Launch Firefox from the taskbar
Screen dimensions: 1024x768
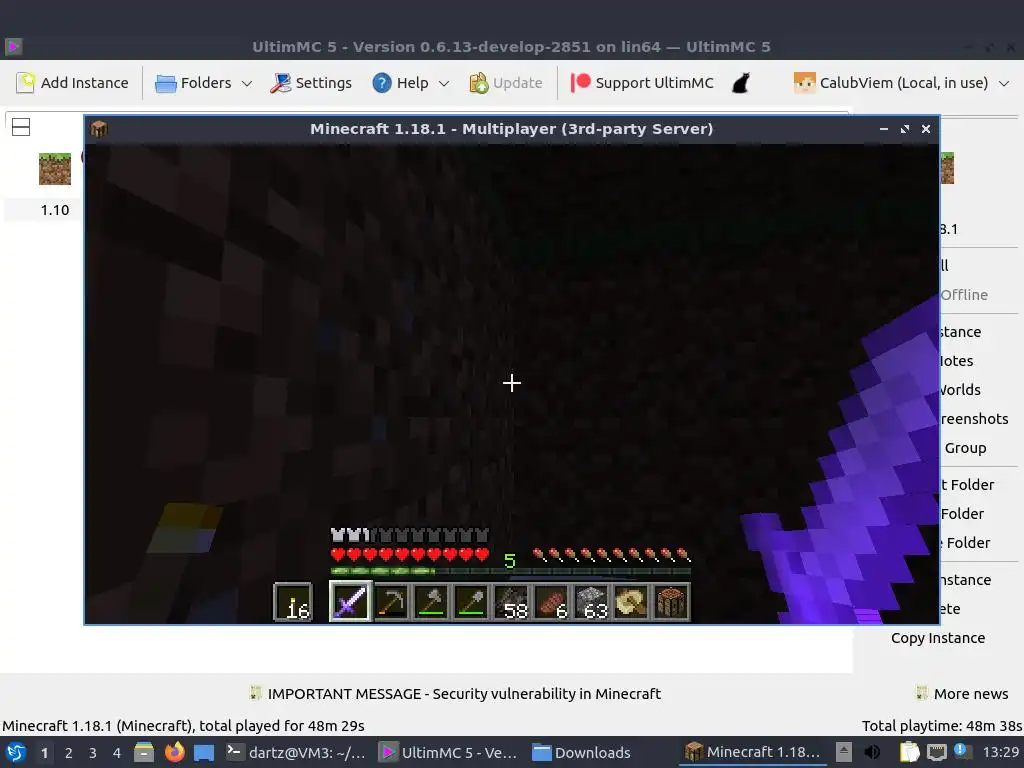[174, 752]
